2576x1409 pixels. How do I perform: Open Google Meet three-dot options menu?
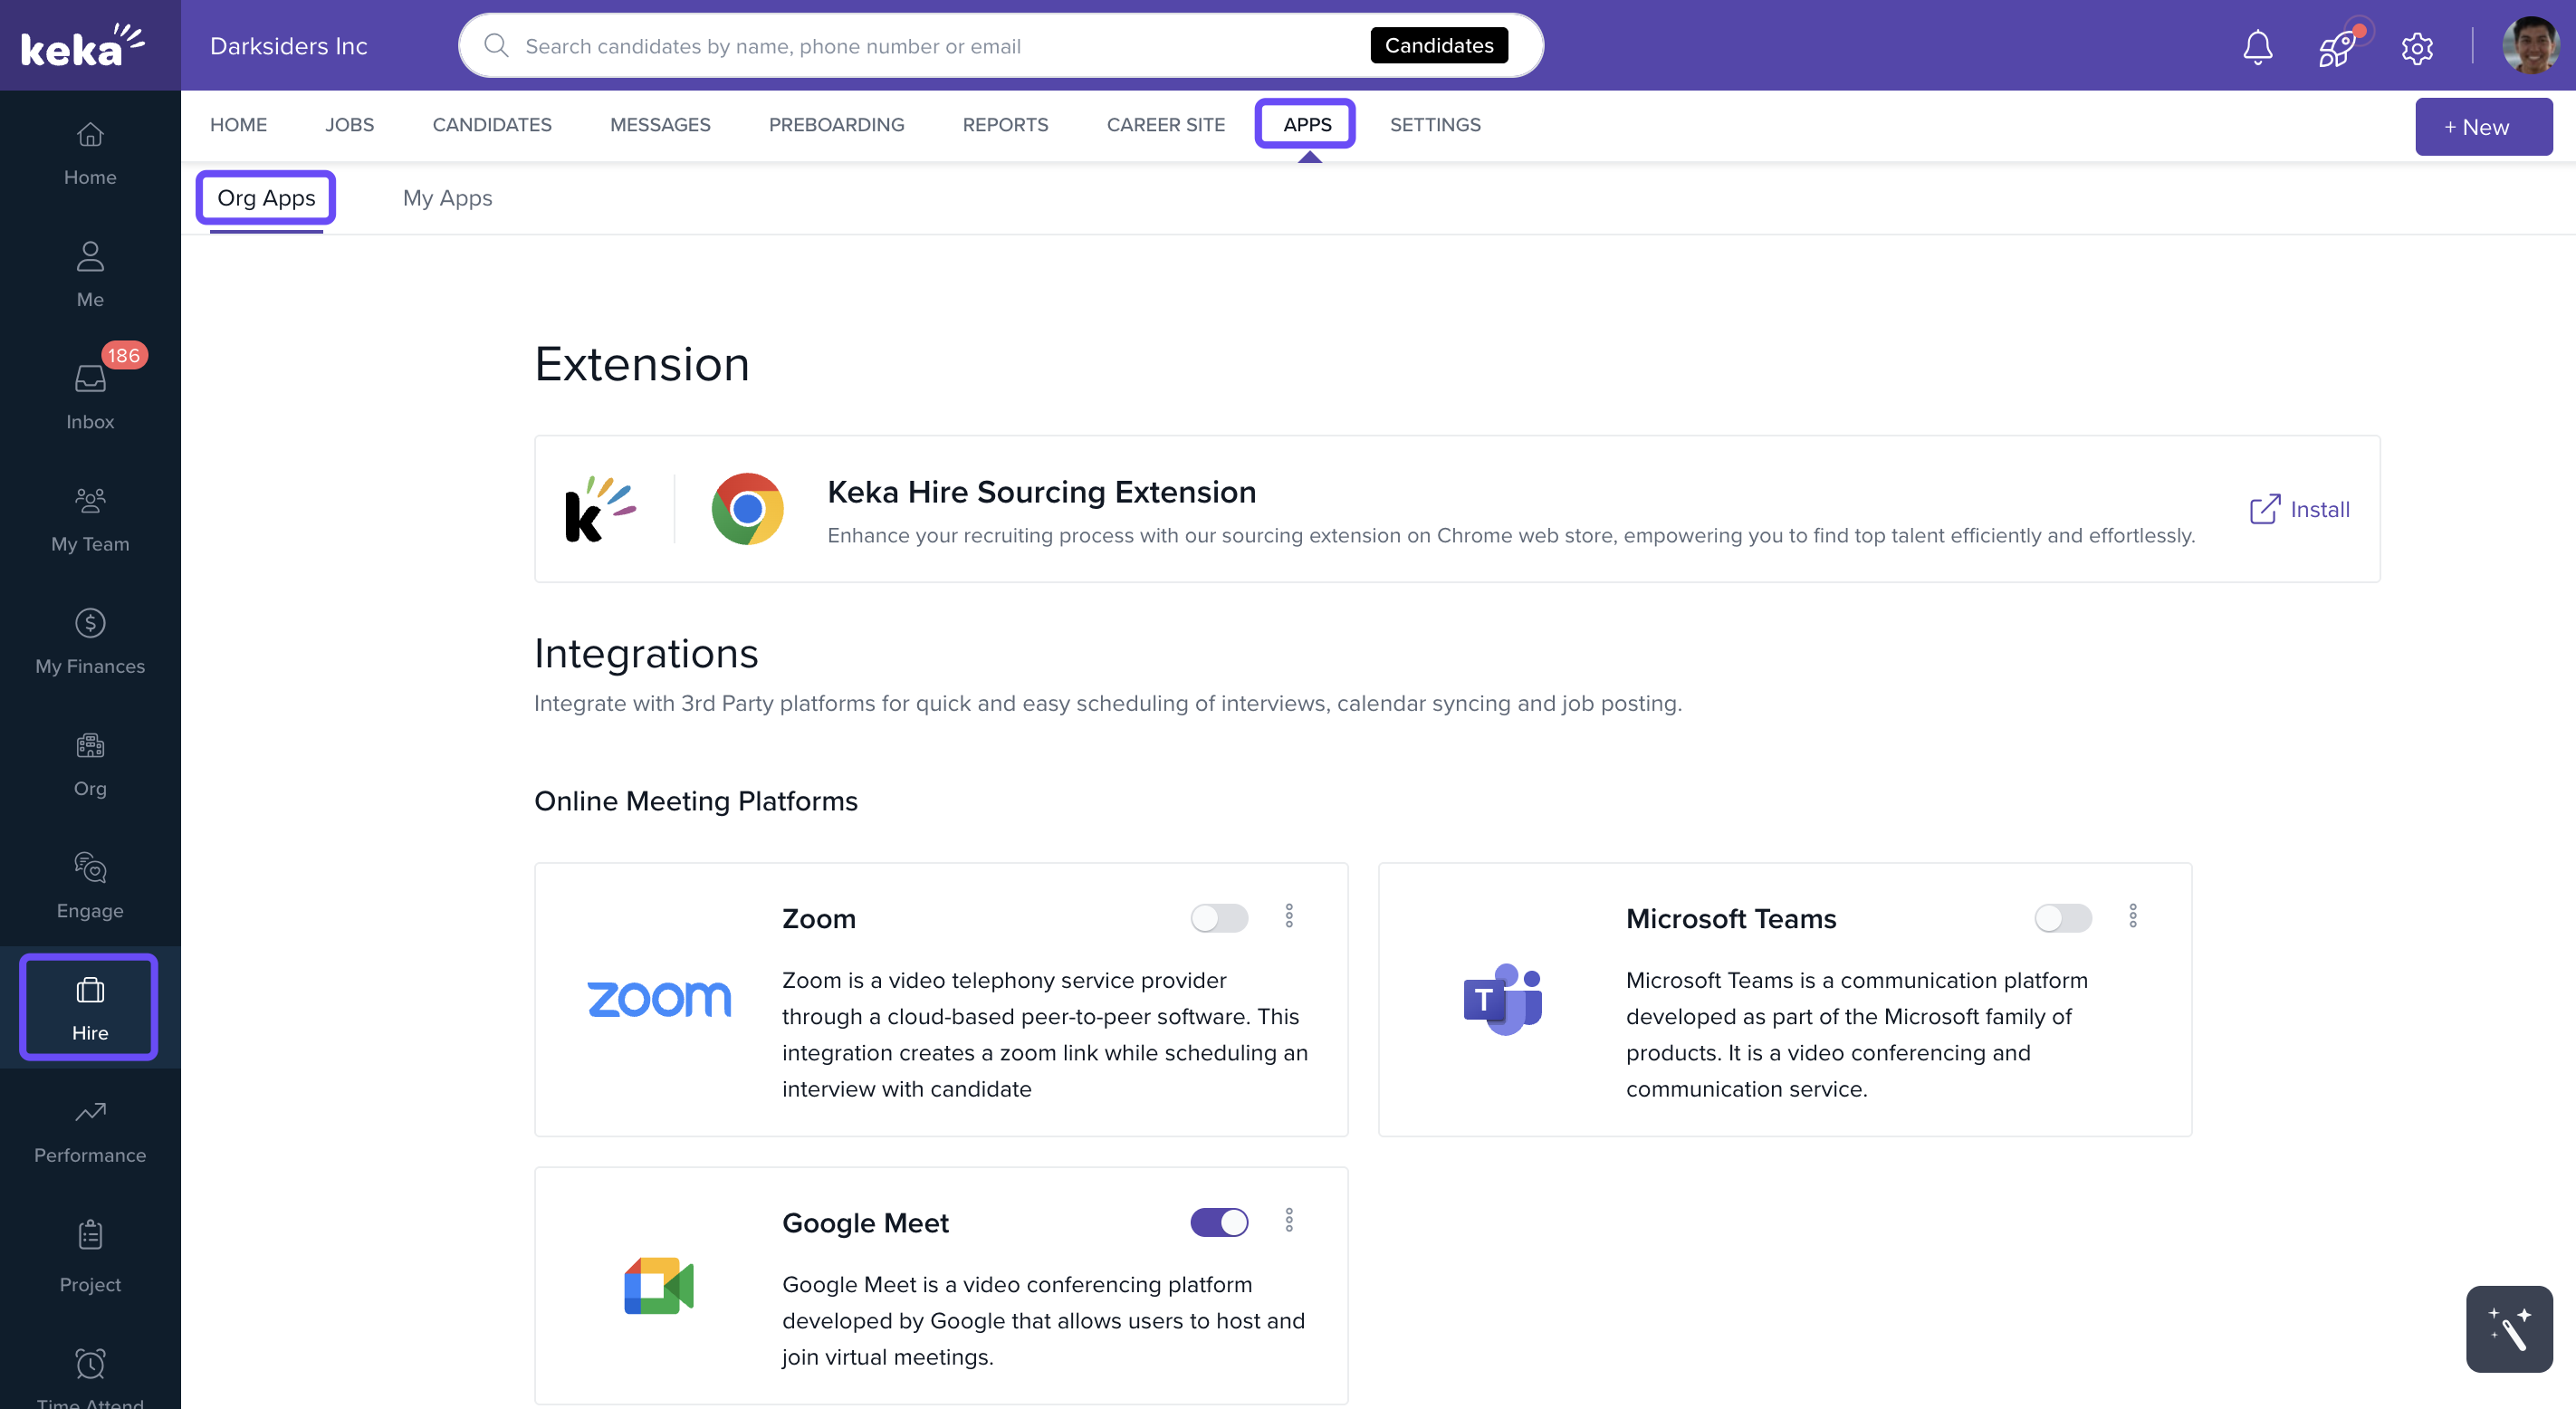click(1289, 1219)
